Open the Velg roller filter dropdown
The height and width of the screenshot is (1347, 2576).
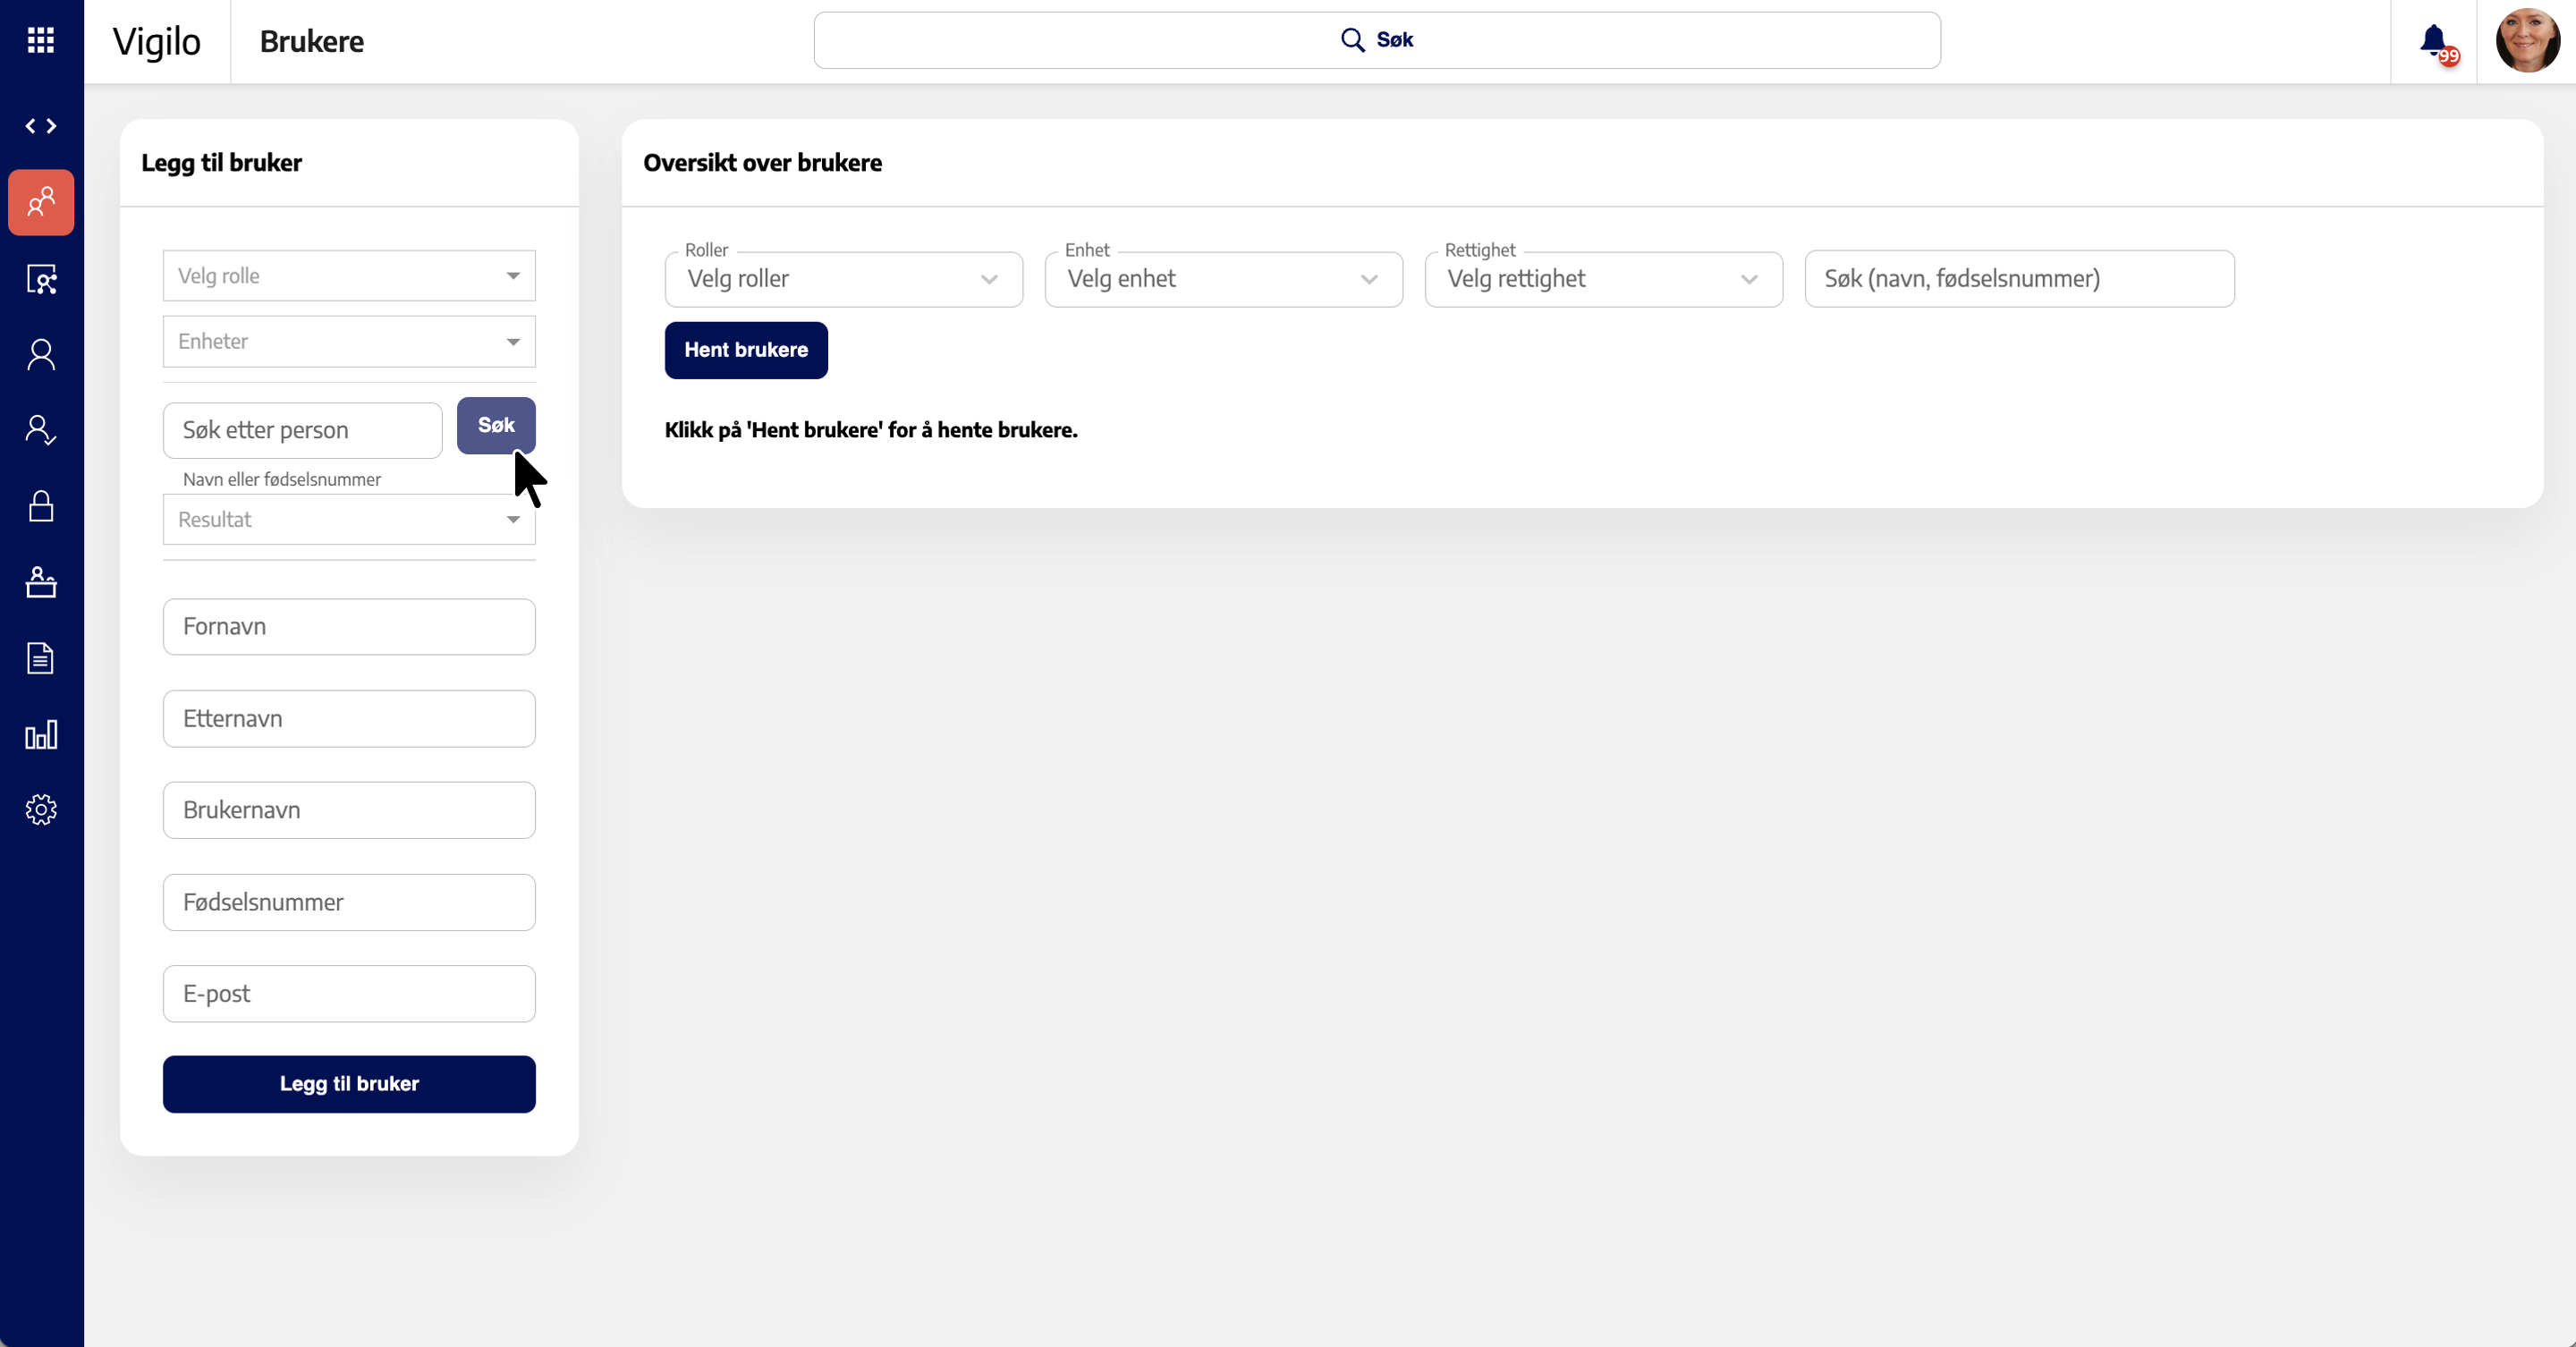tap(843, 279)
